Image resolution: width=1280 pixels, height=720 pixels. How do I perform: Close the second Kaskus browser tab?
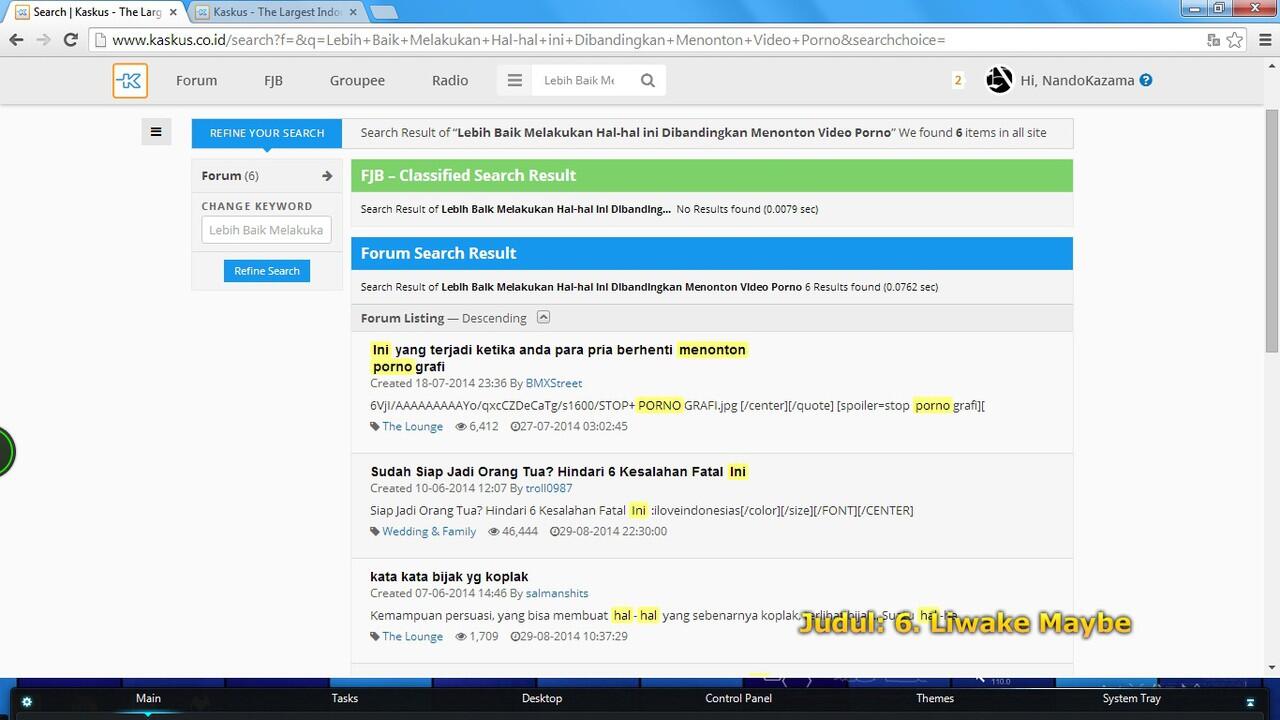(x=353, y=12)
